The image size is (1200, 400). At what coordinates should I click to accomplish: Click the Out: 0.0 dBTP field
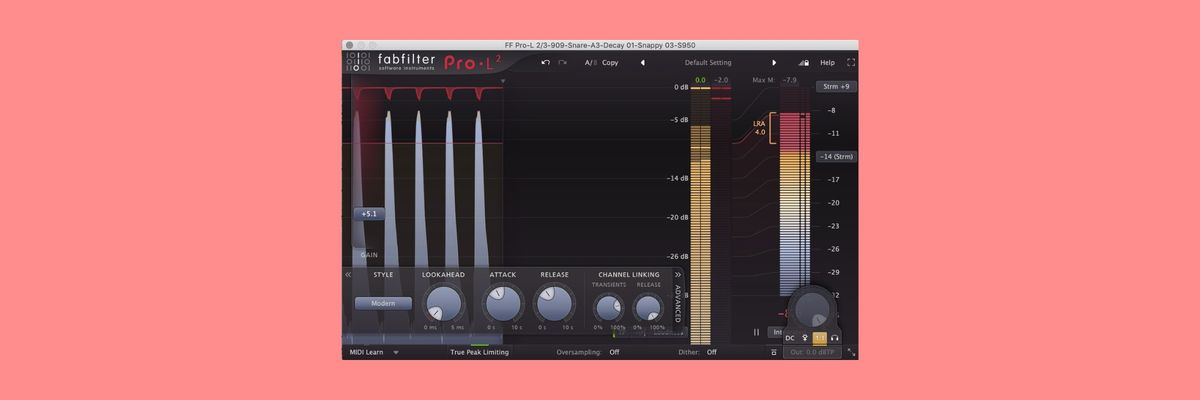pyautogui.click(x=811, y=352)
